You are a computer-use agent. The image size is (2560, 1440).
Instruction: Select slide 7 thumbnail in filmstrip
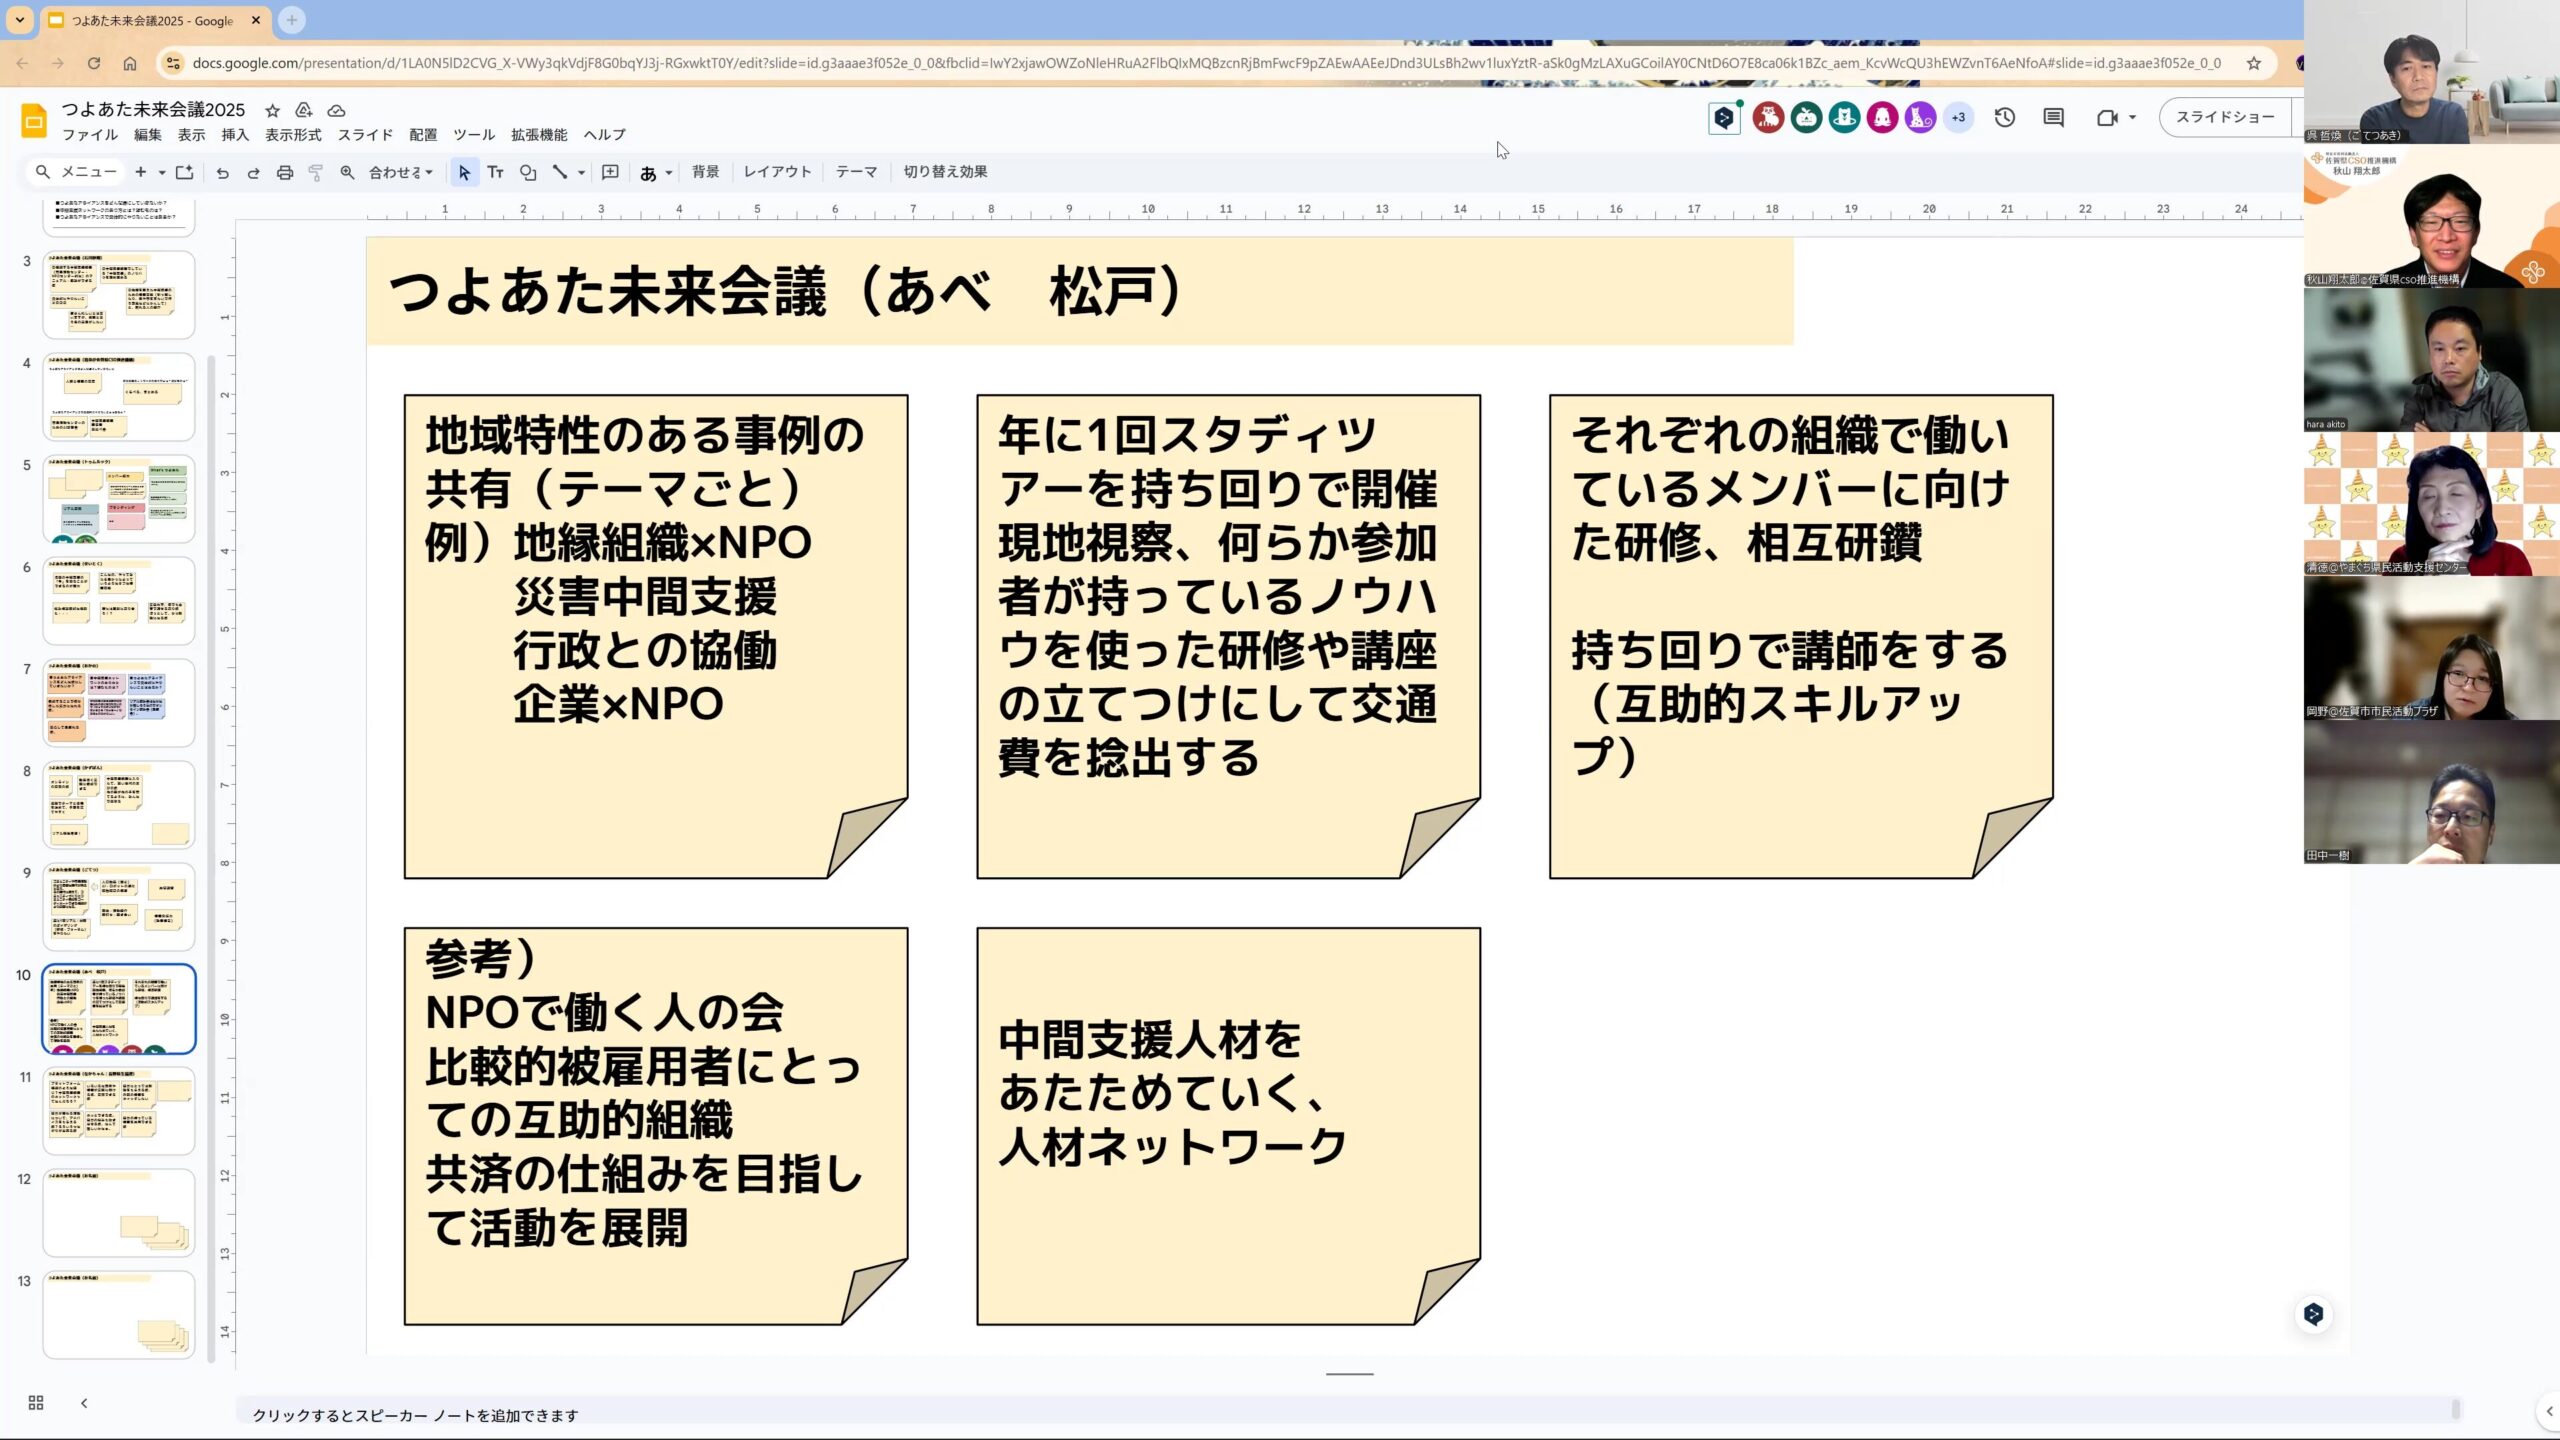click(x=118, y=702)
